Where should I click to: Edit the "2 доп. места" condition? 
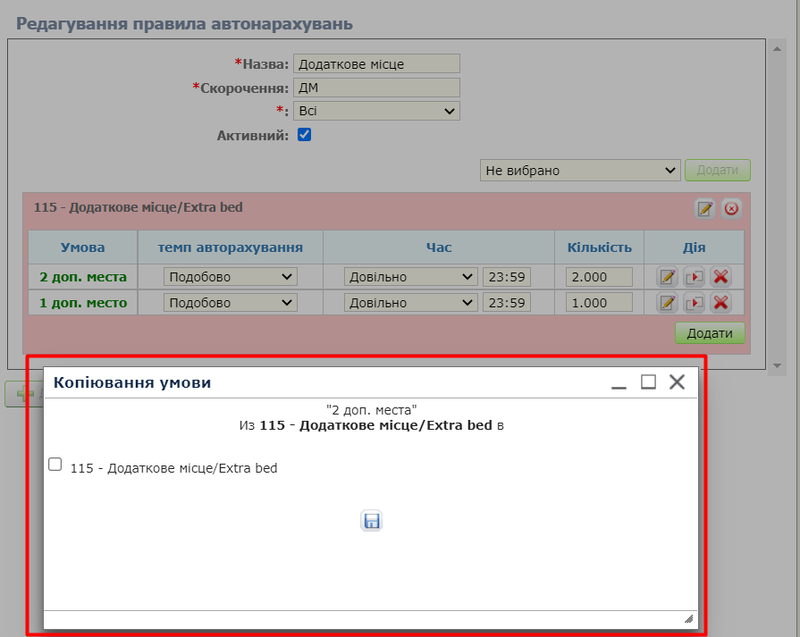click(667, 277)
